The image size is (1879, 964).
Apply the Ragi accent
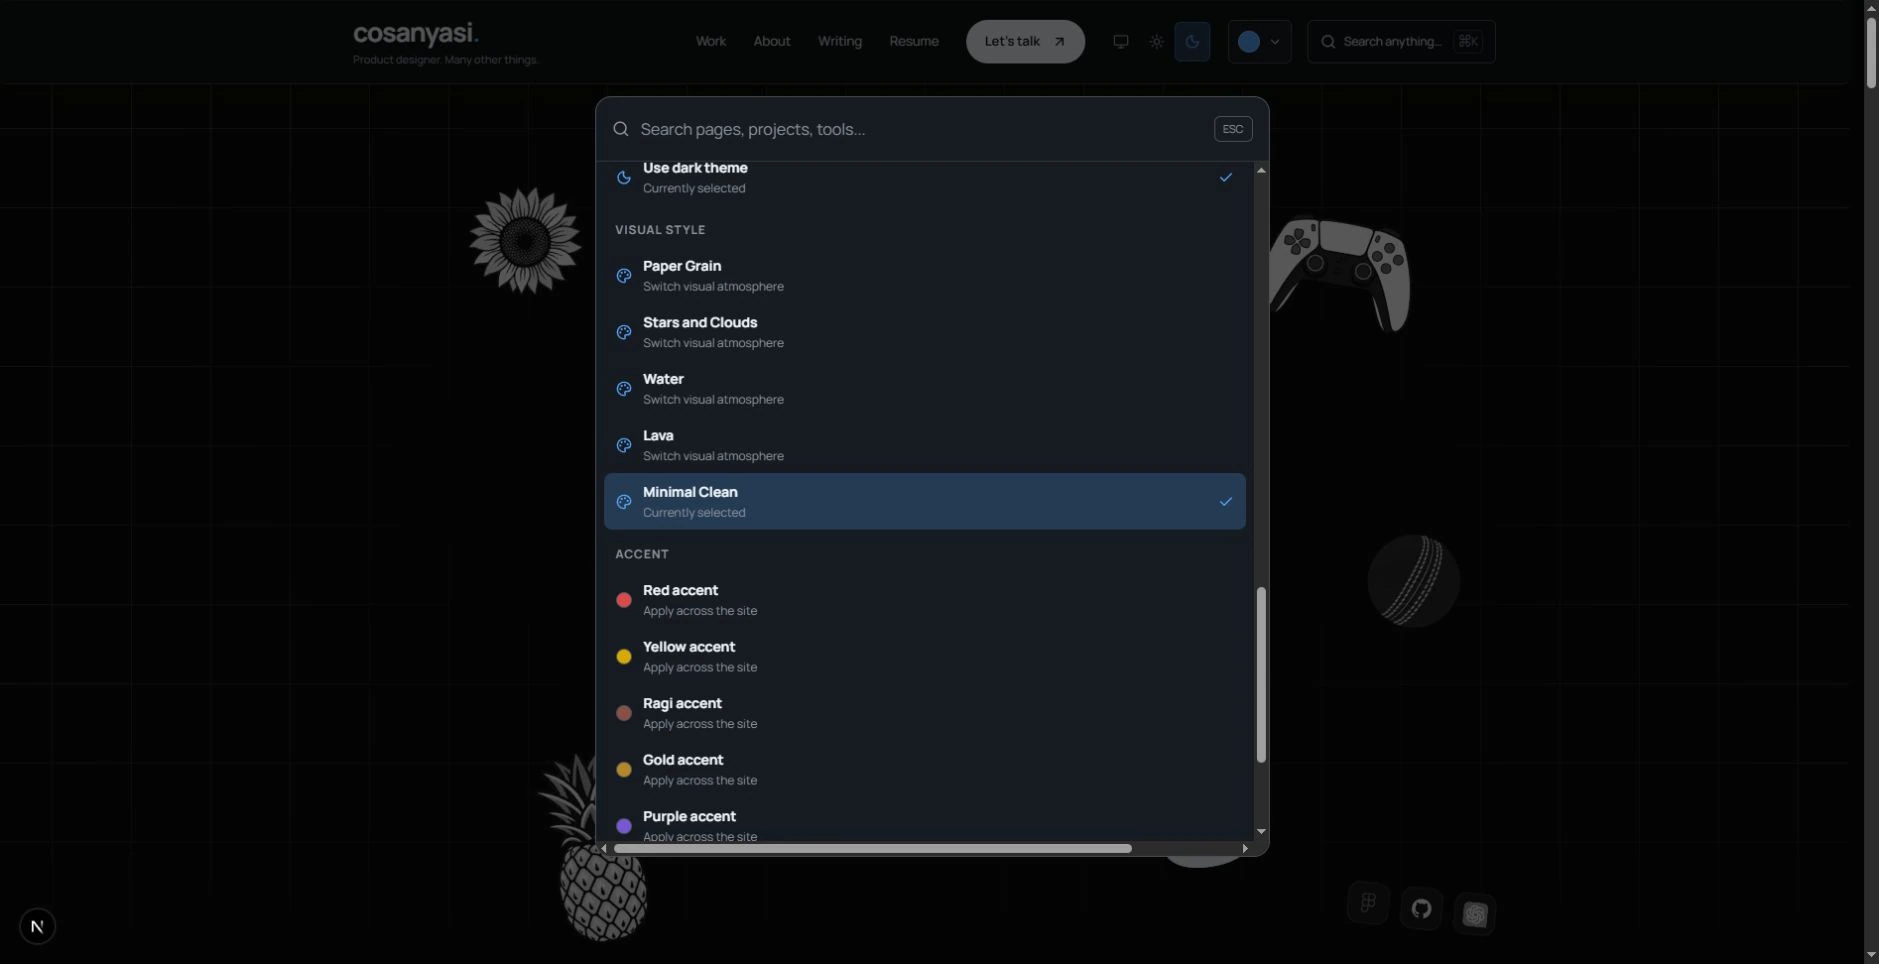tap(924, 713)
